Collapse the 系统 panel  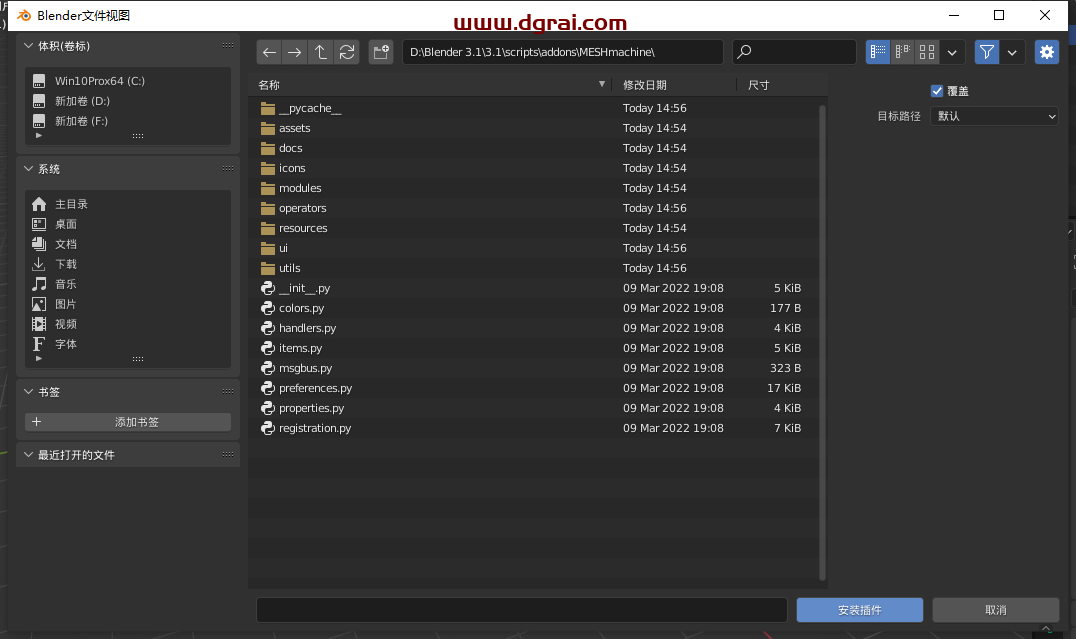(x=28, y=169)
